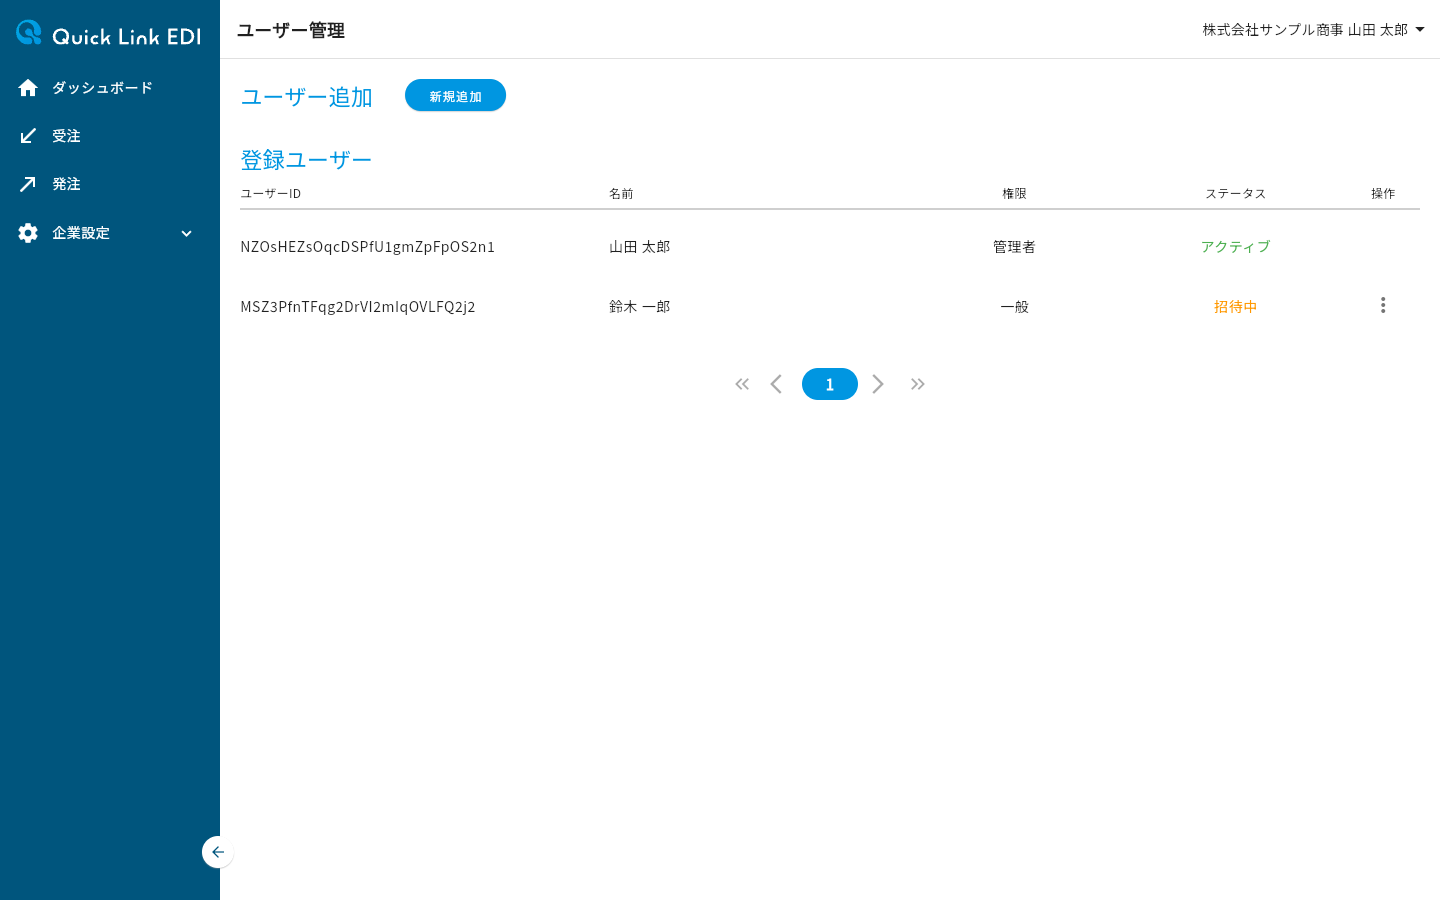Click the 権限 column header
This screenshot has width=1440, height=900.
(1014, 193)
